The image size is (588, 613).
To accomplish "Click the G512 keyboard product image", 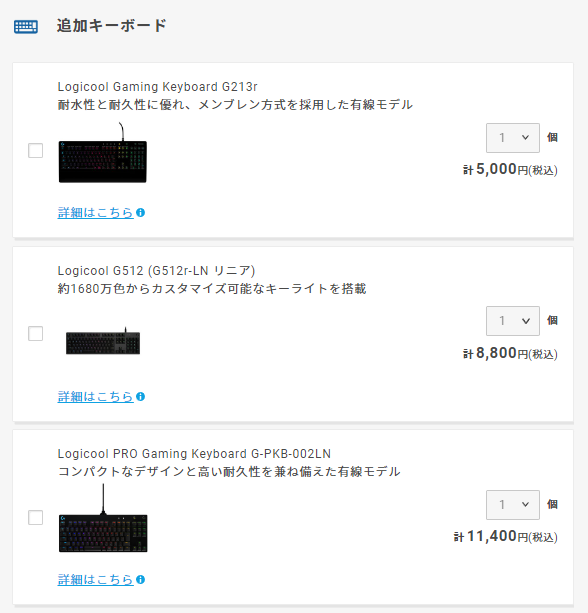I will [103, 341].
